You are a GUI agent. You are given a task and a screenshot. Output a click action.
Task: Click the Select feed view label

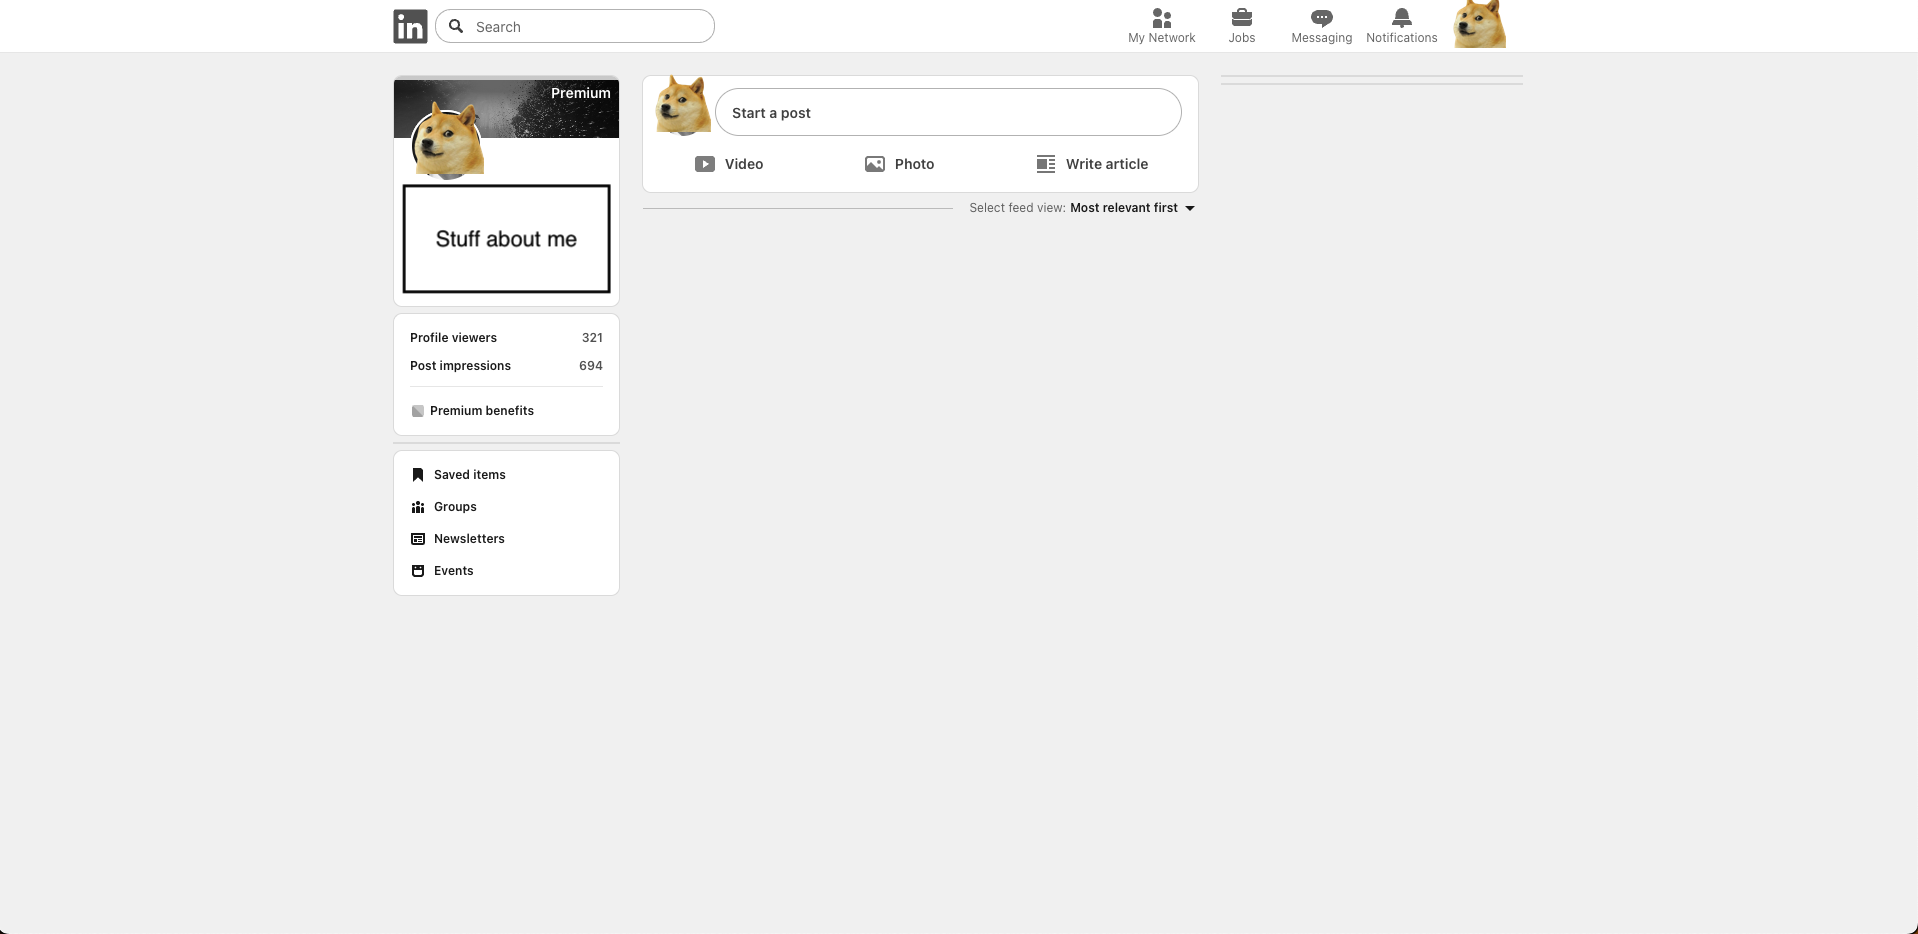pos(1017,208)
